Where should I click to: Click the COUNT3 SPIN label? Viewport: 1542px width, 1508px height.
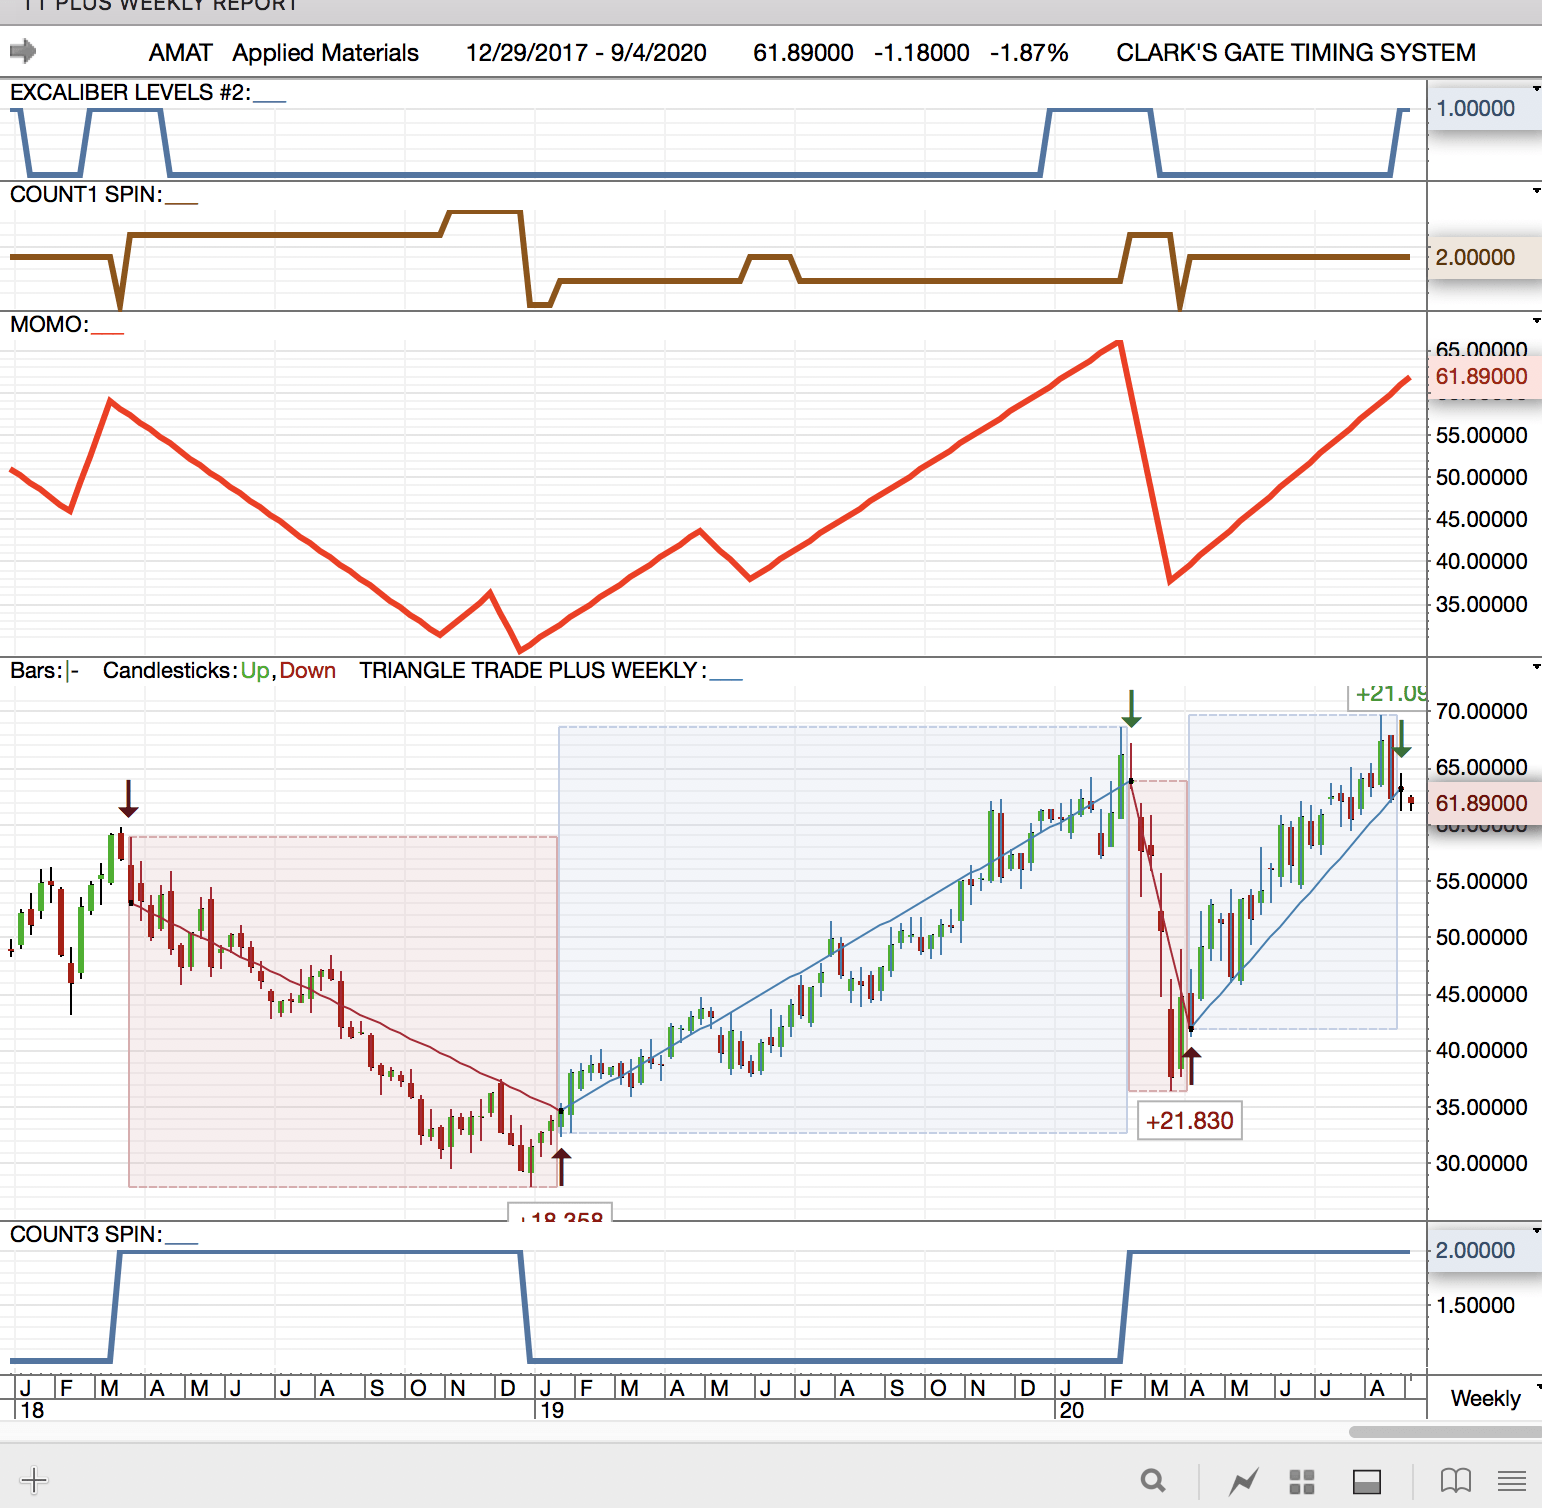[x=86, y=1234]
